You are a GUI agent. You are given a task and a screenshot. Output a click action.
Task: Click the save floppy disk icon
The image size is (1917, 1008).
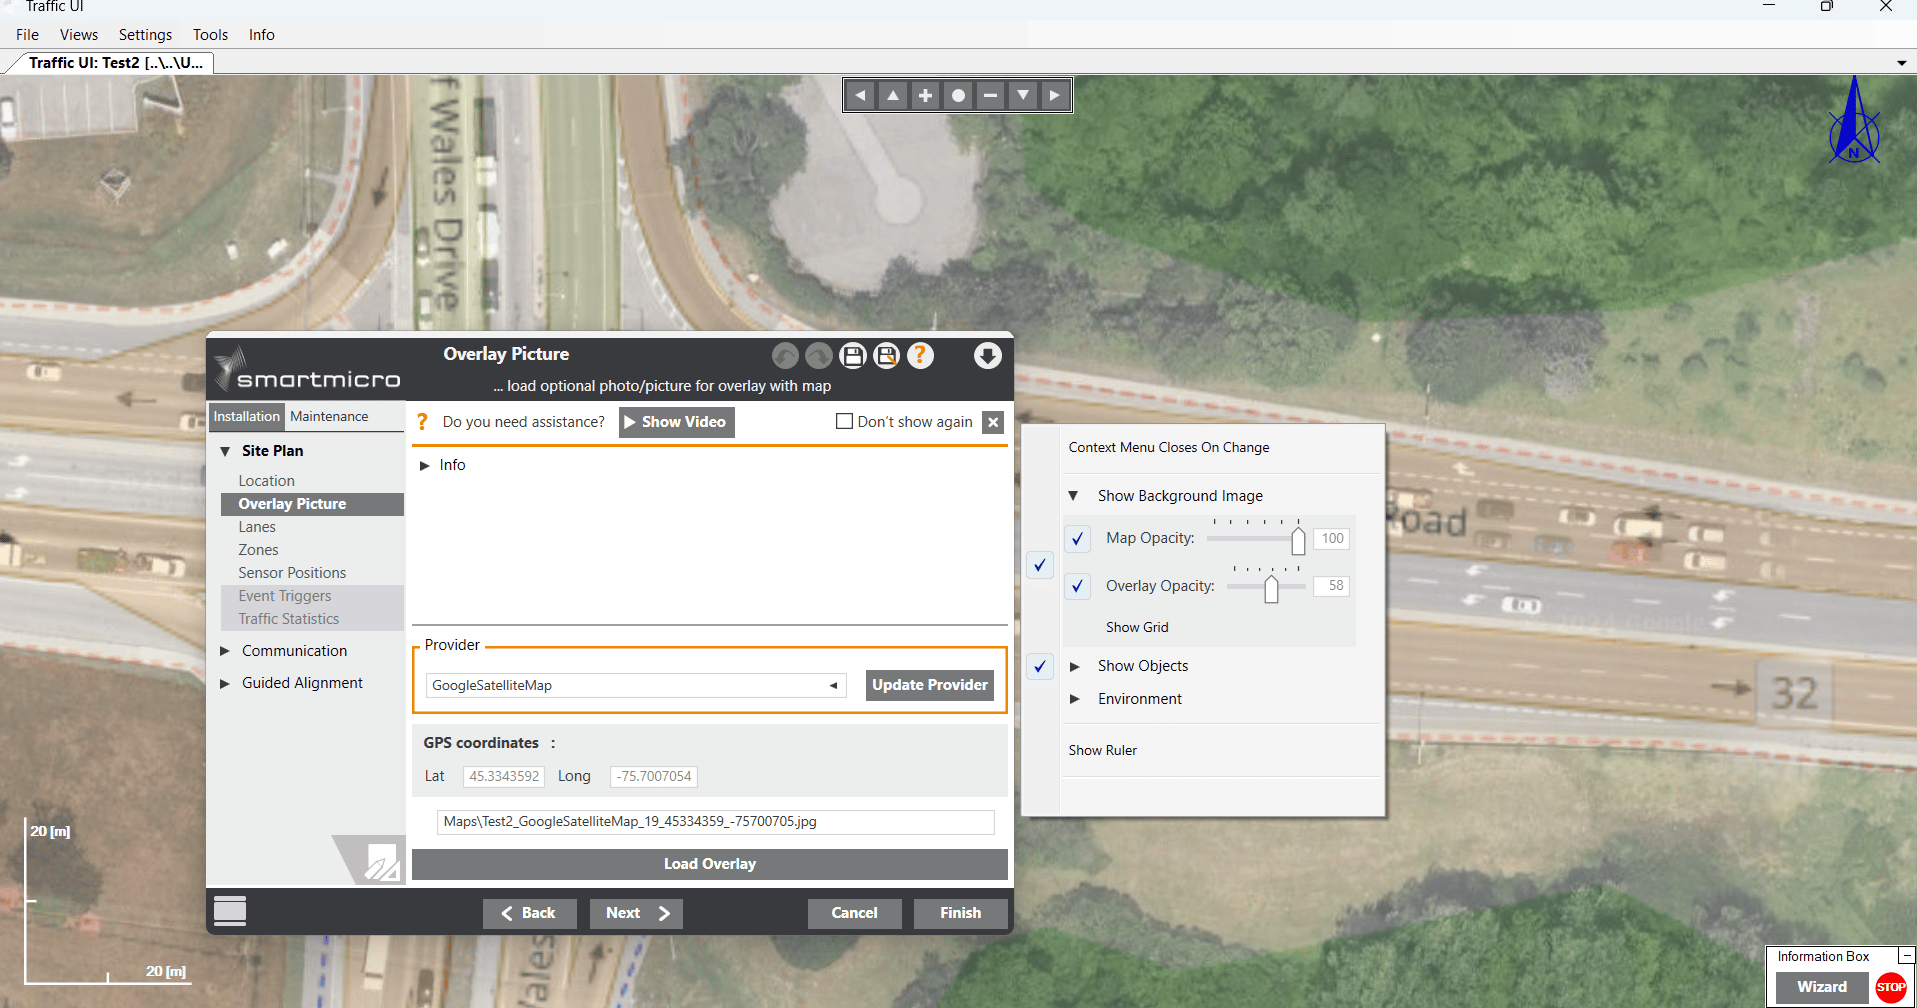853,356
